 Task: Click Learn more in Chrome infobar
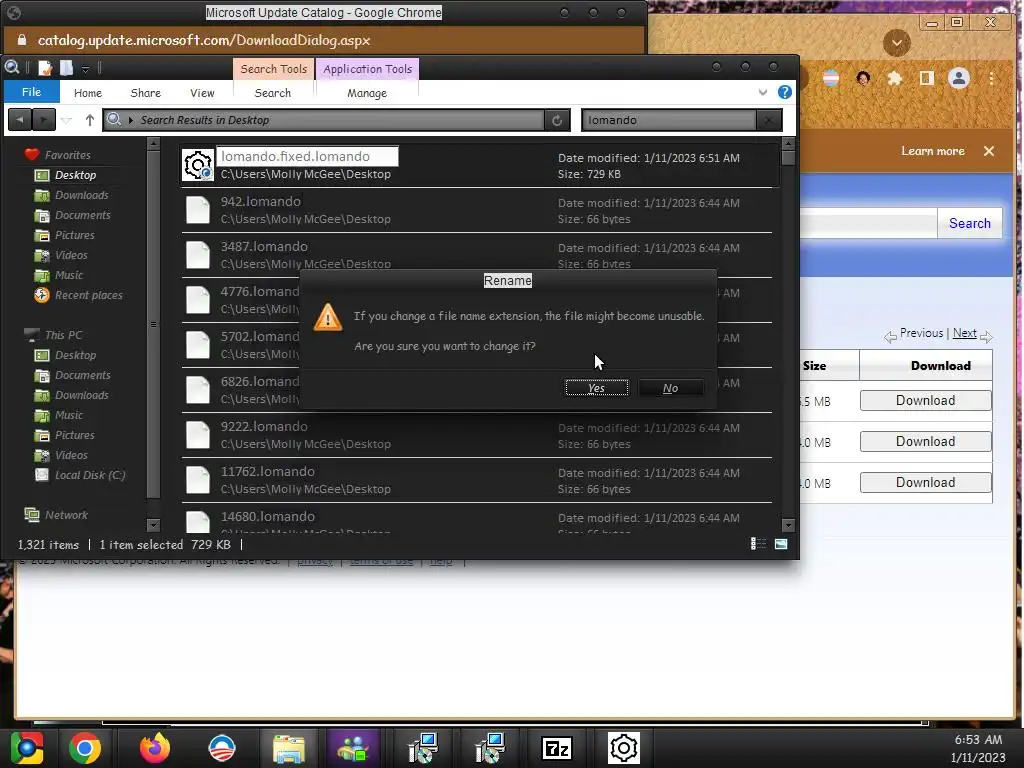pos(933,151)
